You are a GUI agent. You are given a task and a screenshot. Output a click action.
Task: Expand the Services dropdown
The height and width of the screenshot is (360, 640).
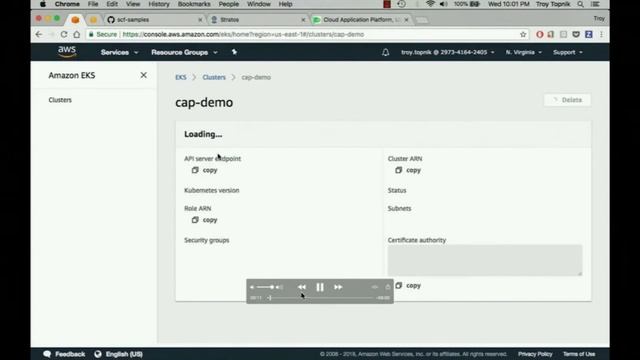(119, 52)
